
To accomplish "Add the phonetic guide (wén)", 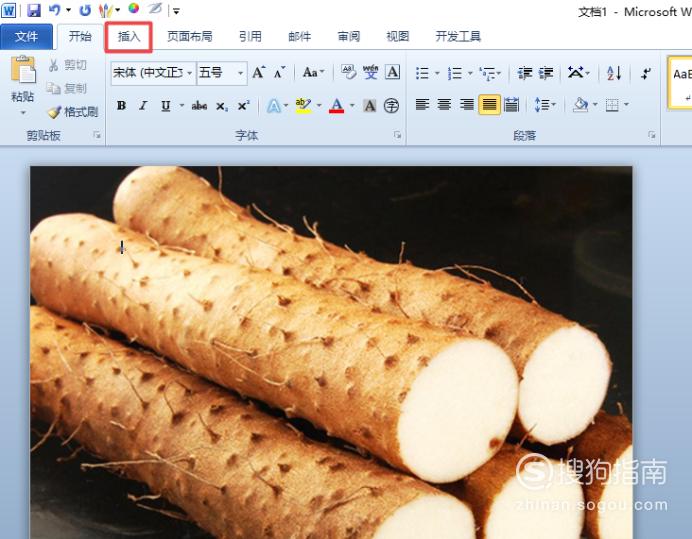I will point(370,72).
